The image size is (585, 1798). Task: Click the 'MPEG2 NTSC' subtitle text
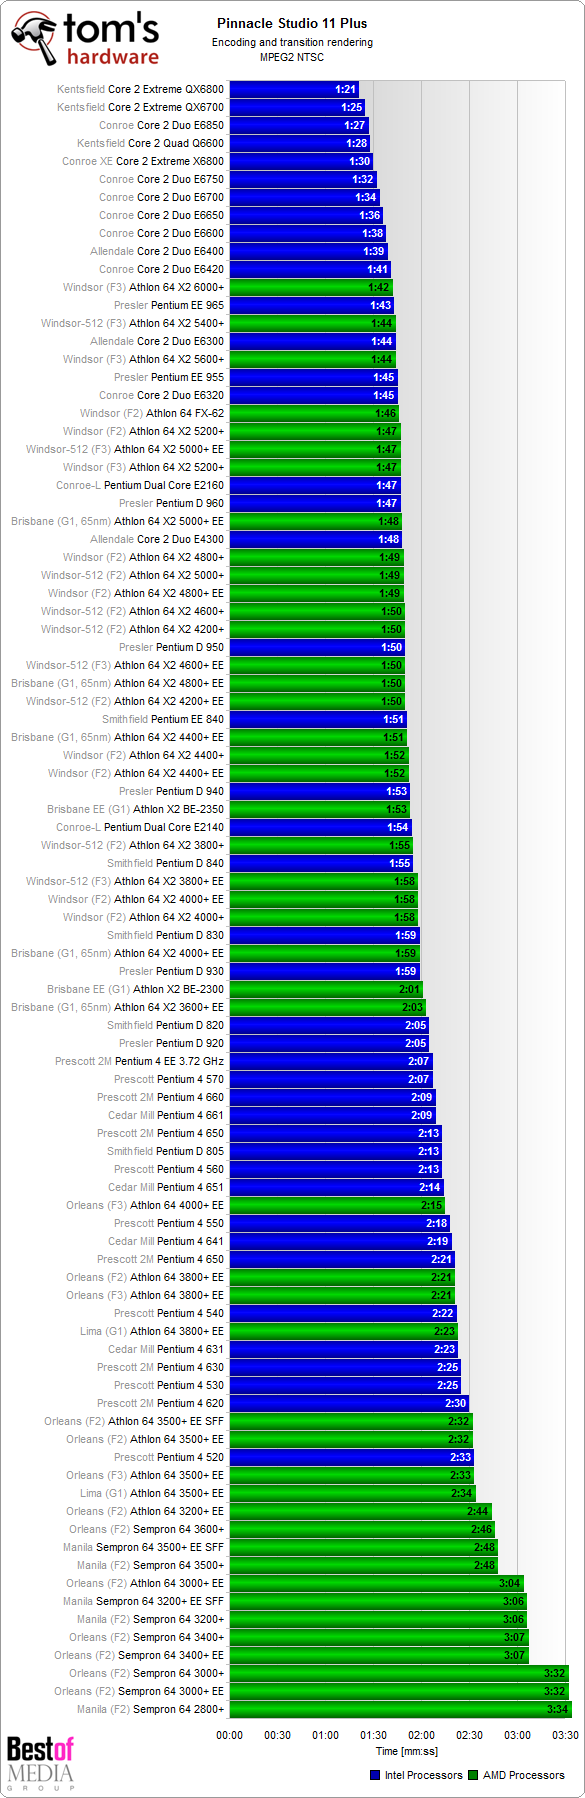tap(292, 57)
